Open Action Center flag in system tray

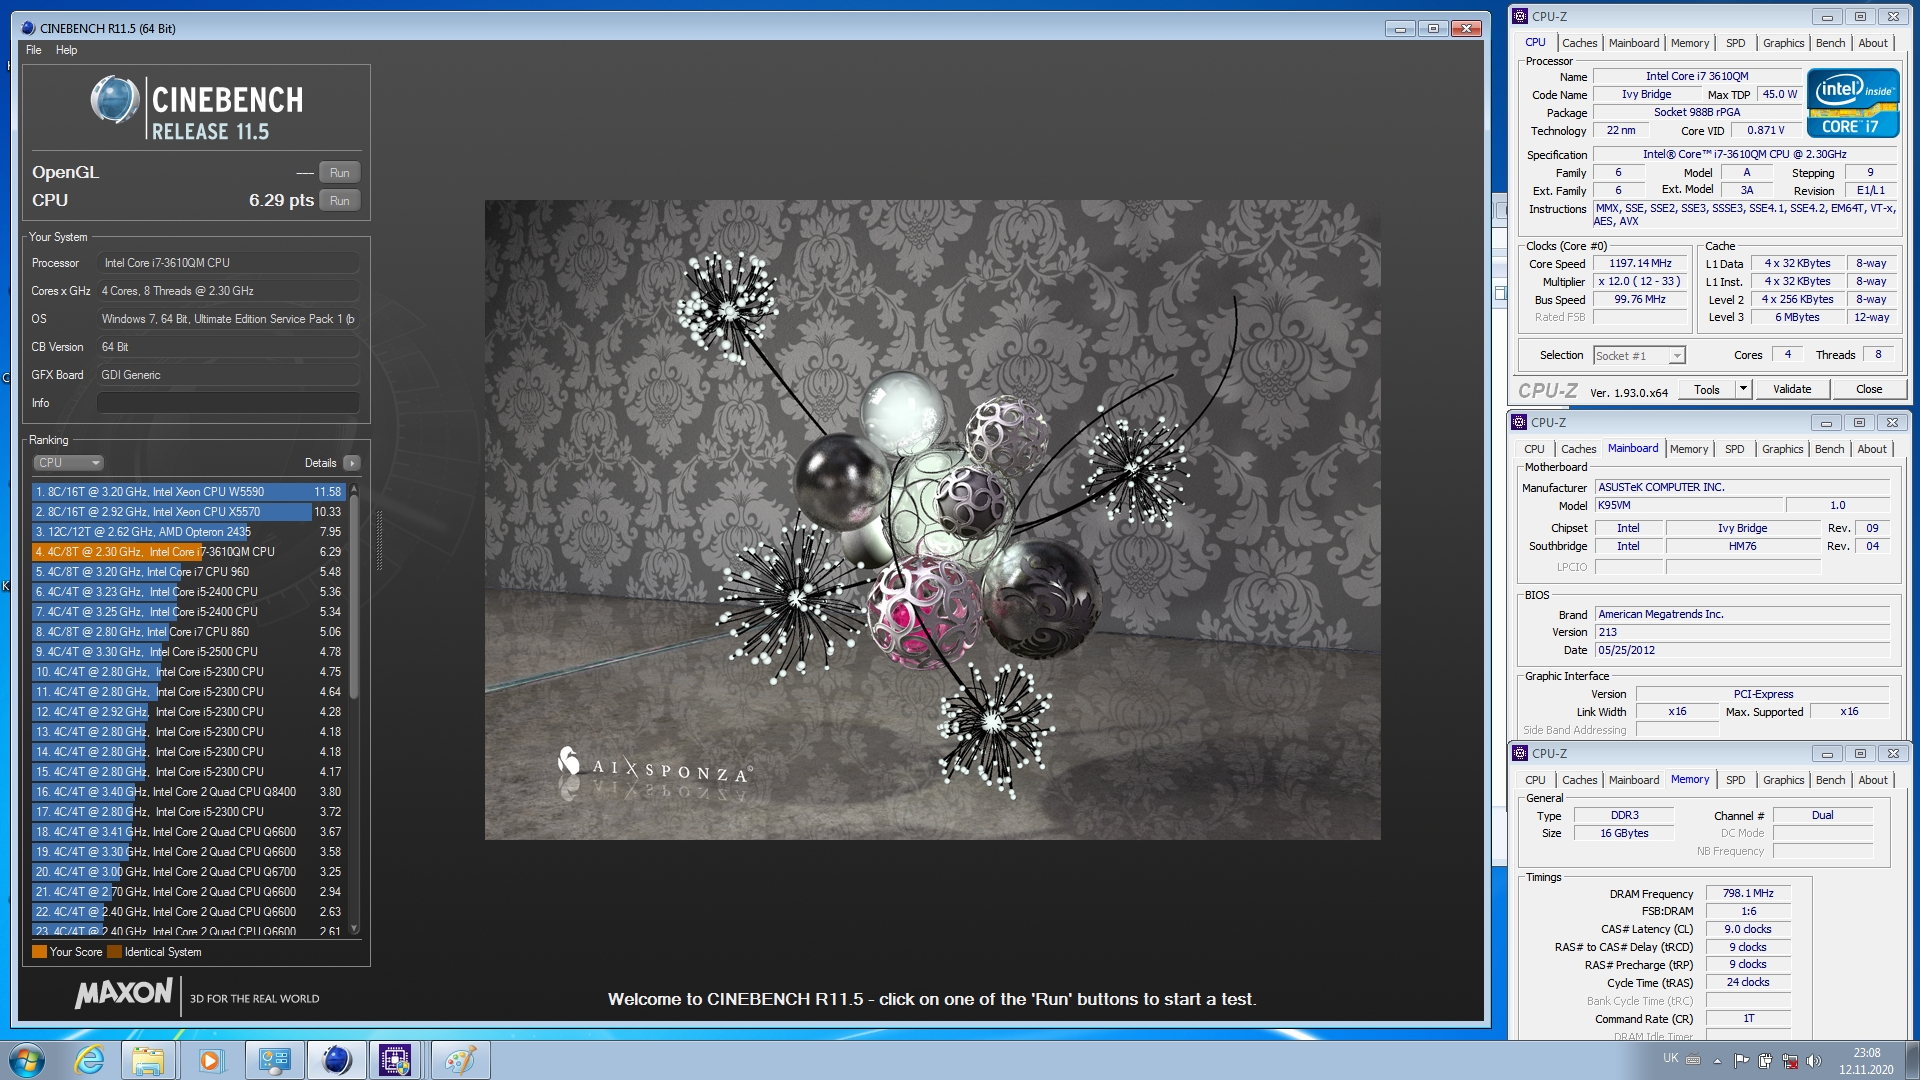click(x=1741, y=1061)
